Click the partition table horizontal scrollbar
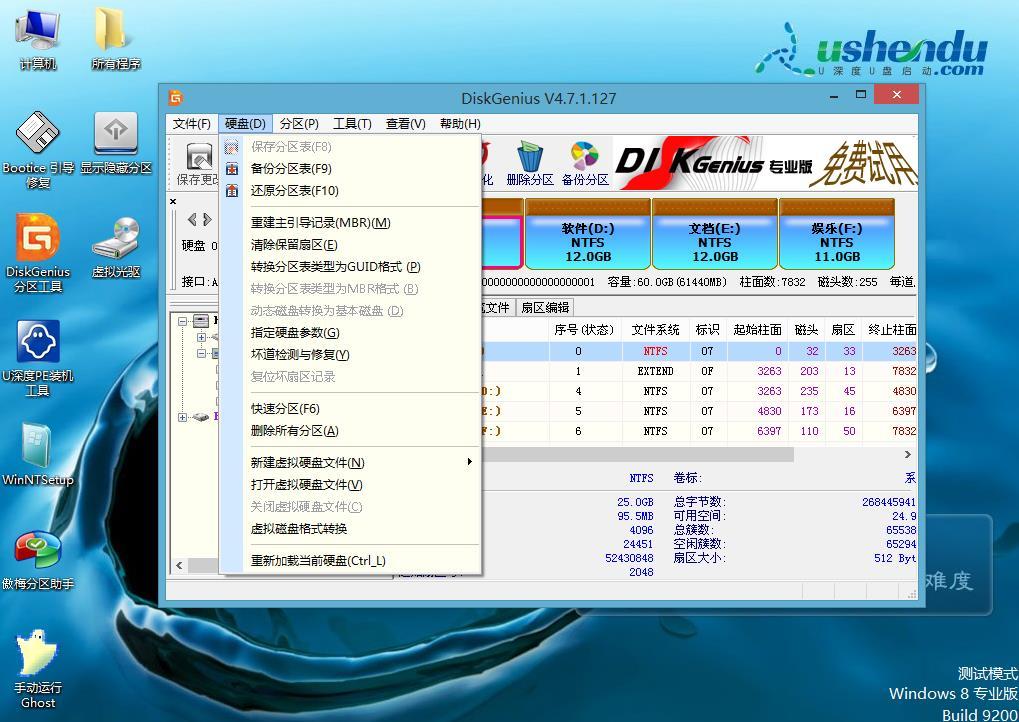The height and width of the screenshot is (722, 1019). (x=637, y=454)
